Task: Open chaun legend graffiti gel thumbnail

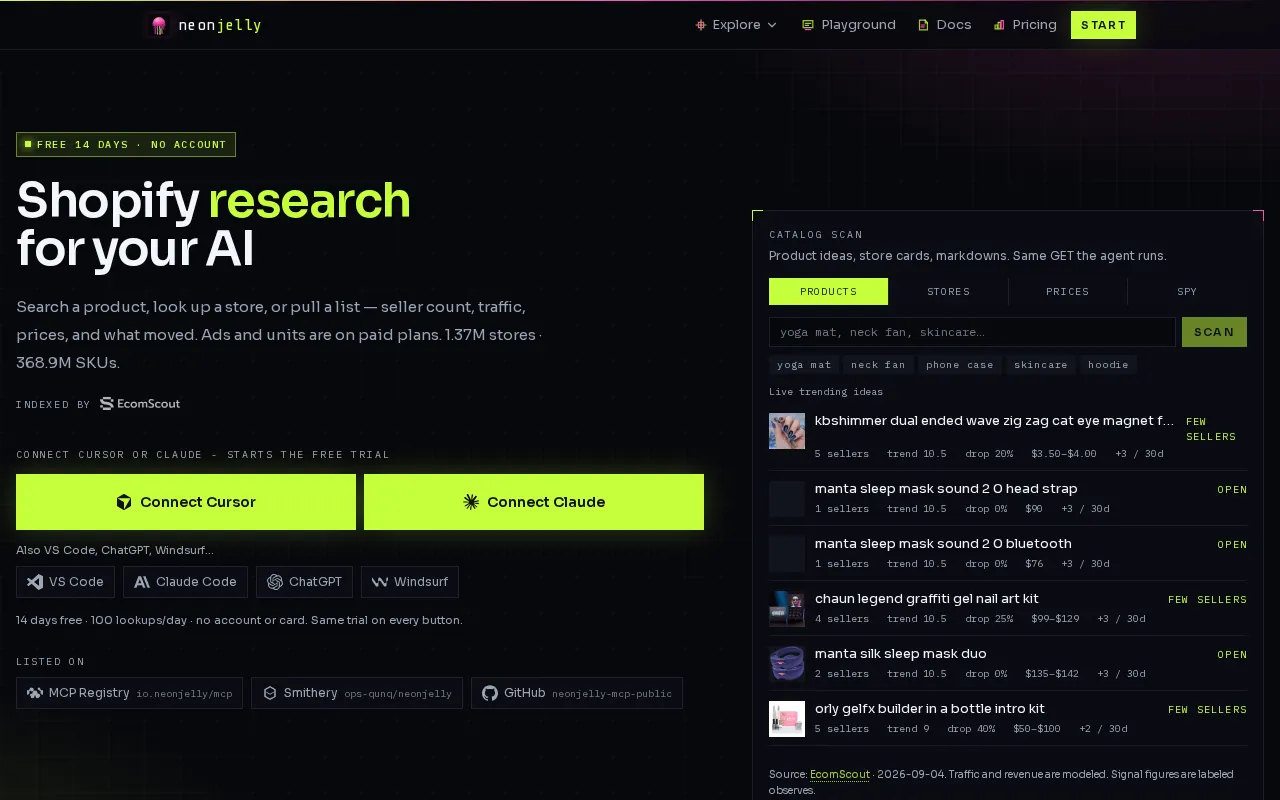Action: tap(787, 609)
